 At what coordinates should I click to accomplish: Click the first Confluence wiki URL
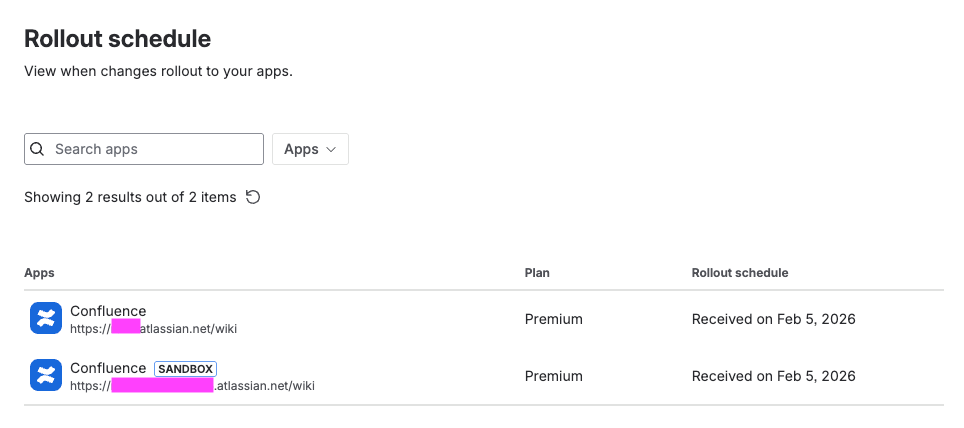click(x=153, y=327)
